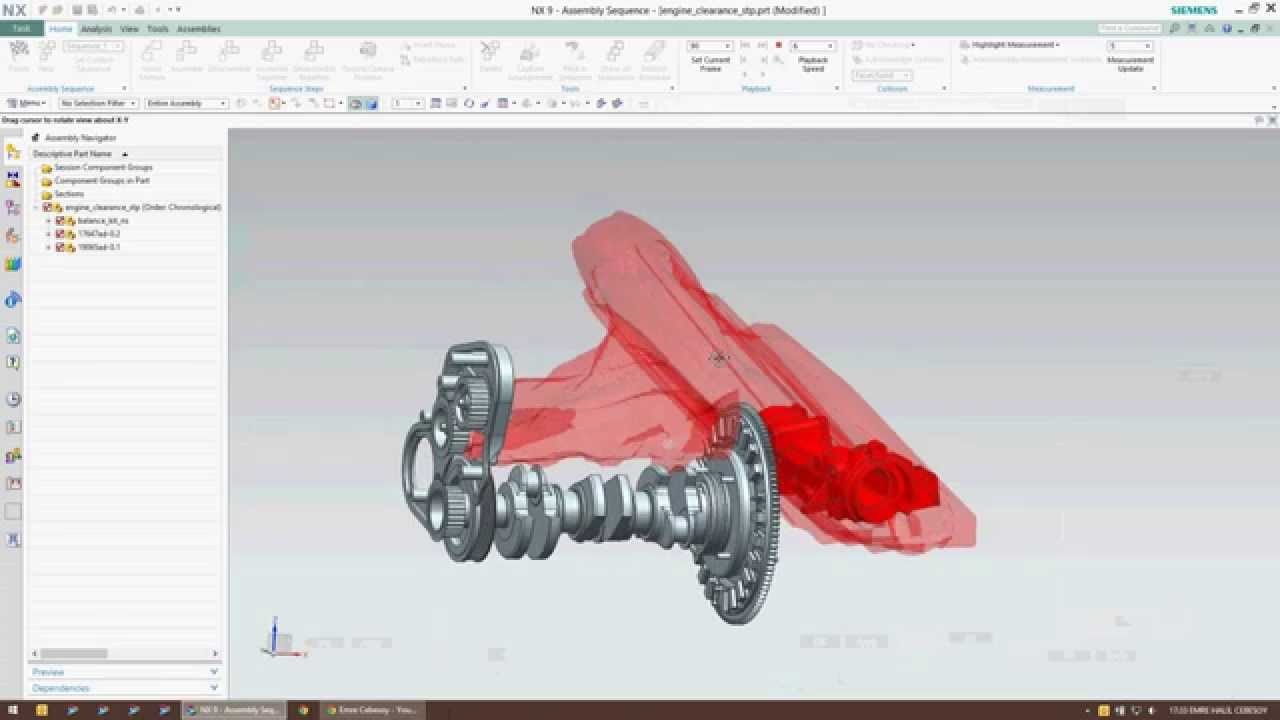Open the History clock sidebar tab
This screenshot has height=720, width=1280.
coord(13,400)
